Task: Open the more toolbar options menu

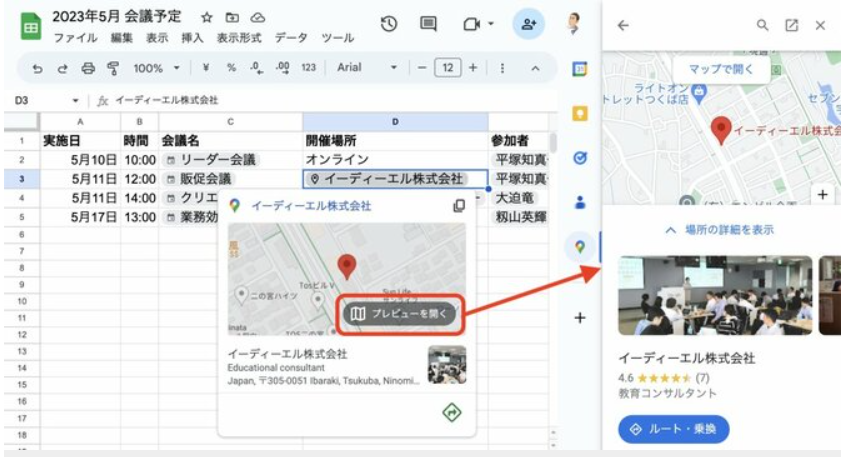Action: pos(502,68)
